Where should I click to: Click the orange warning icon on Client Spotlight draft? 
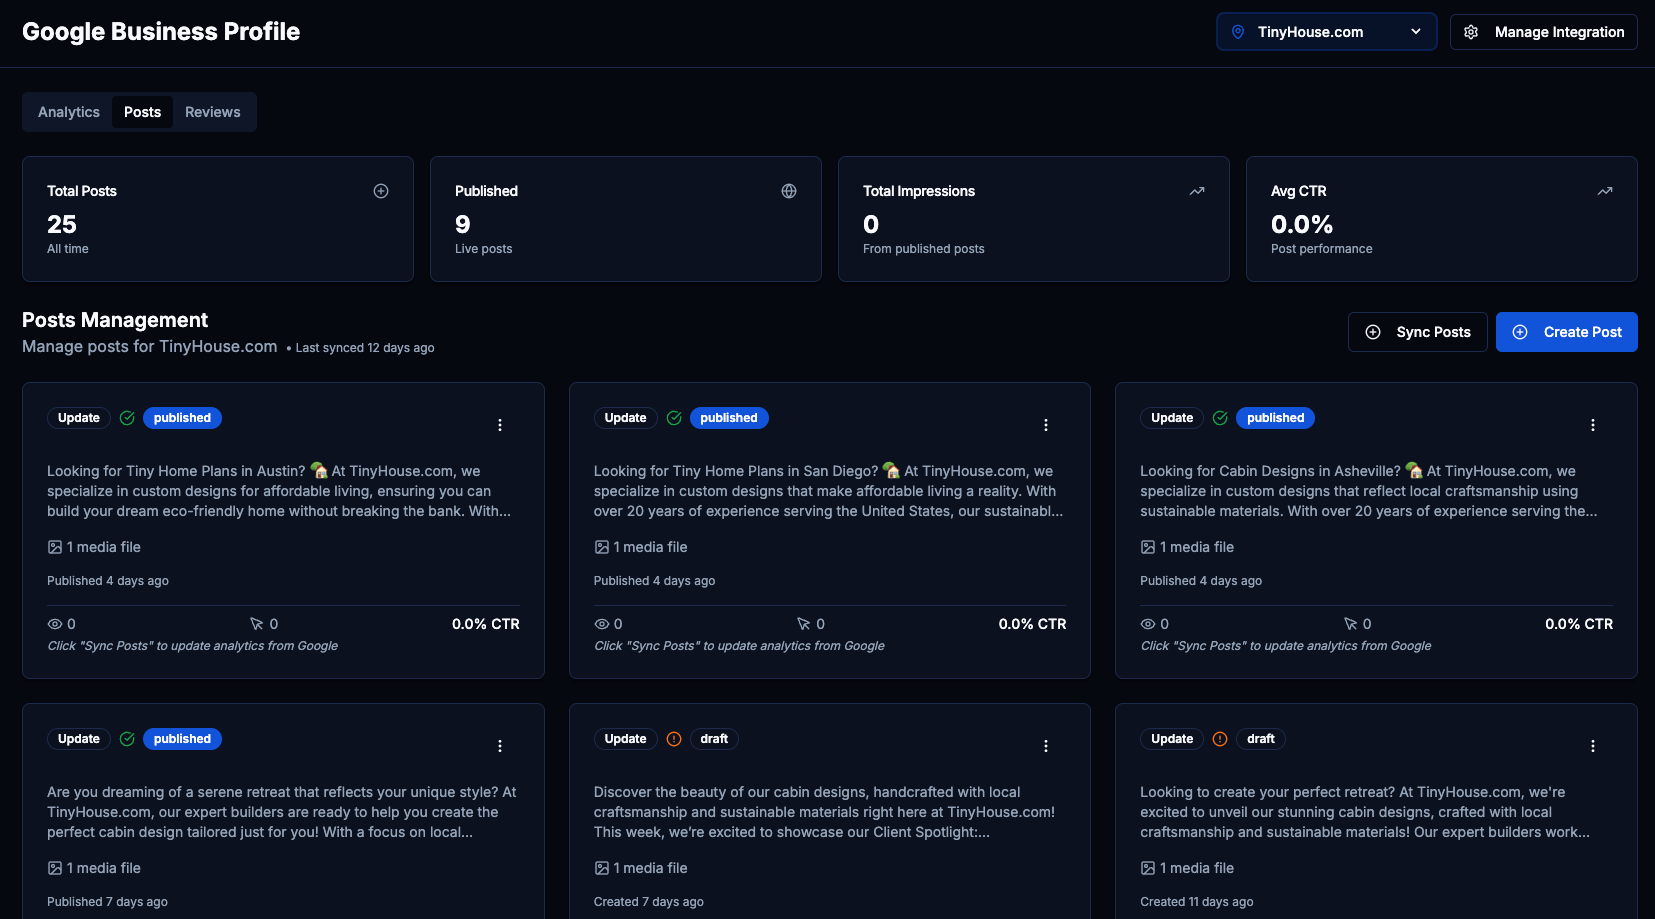pos(674,739)
